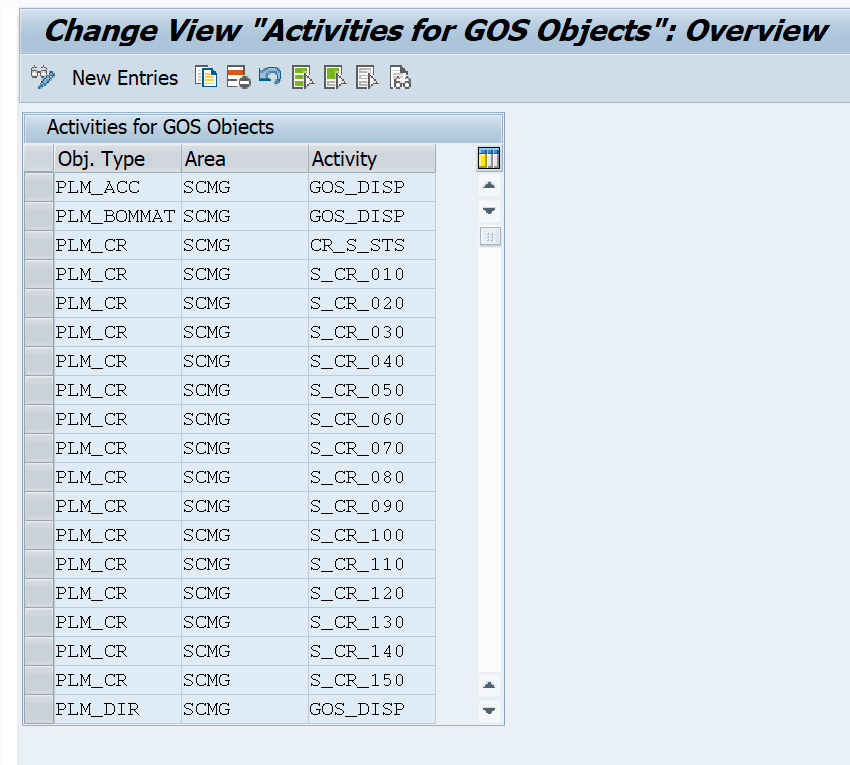Click SCMG area cell in PLM_ACC row

click(x=244, y=187)
